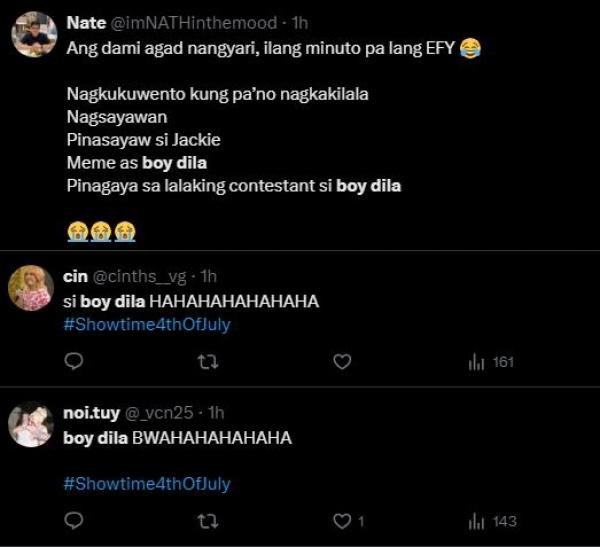Reply to noi.tuy's tweet
The image size is (600, 547).
pos(74,520)
